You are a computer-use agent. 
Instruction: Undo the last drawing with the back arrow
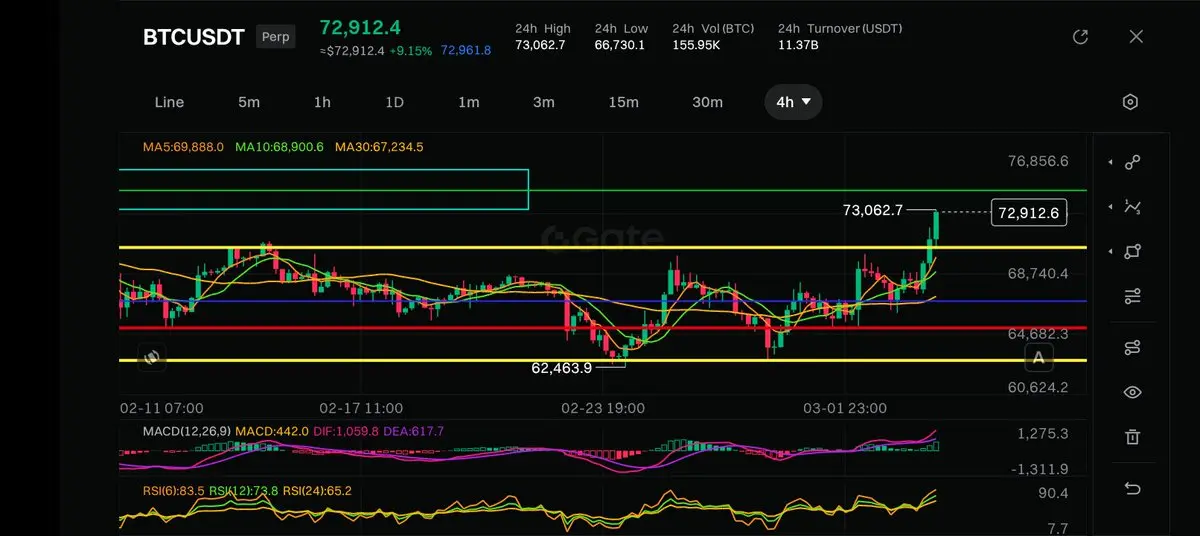click(1132, 488)
